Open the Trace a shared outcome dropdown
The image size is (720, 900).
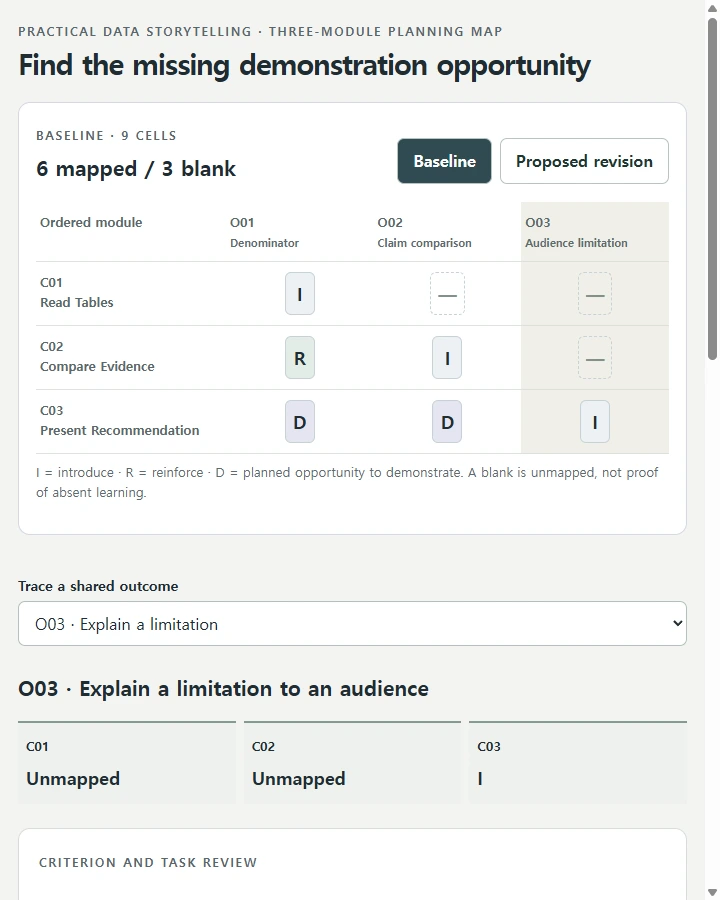coord(352,623)
